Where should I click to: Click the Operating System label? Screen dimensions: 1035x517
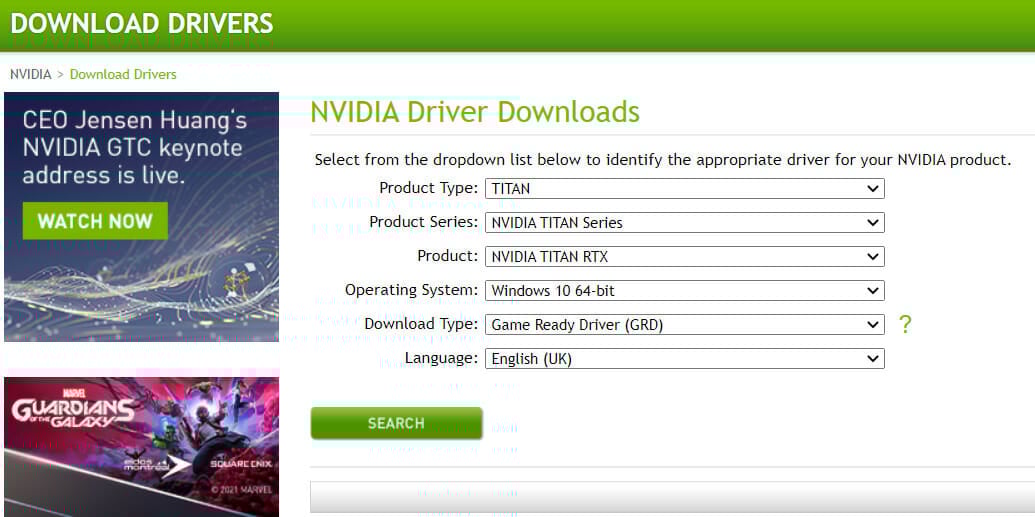(411, 291)
